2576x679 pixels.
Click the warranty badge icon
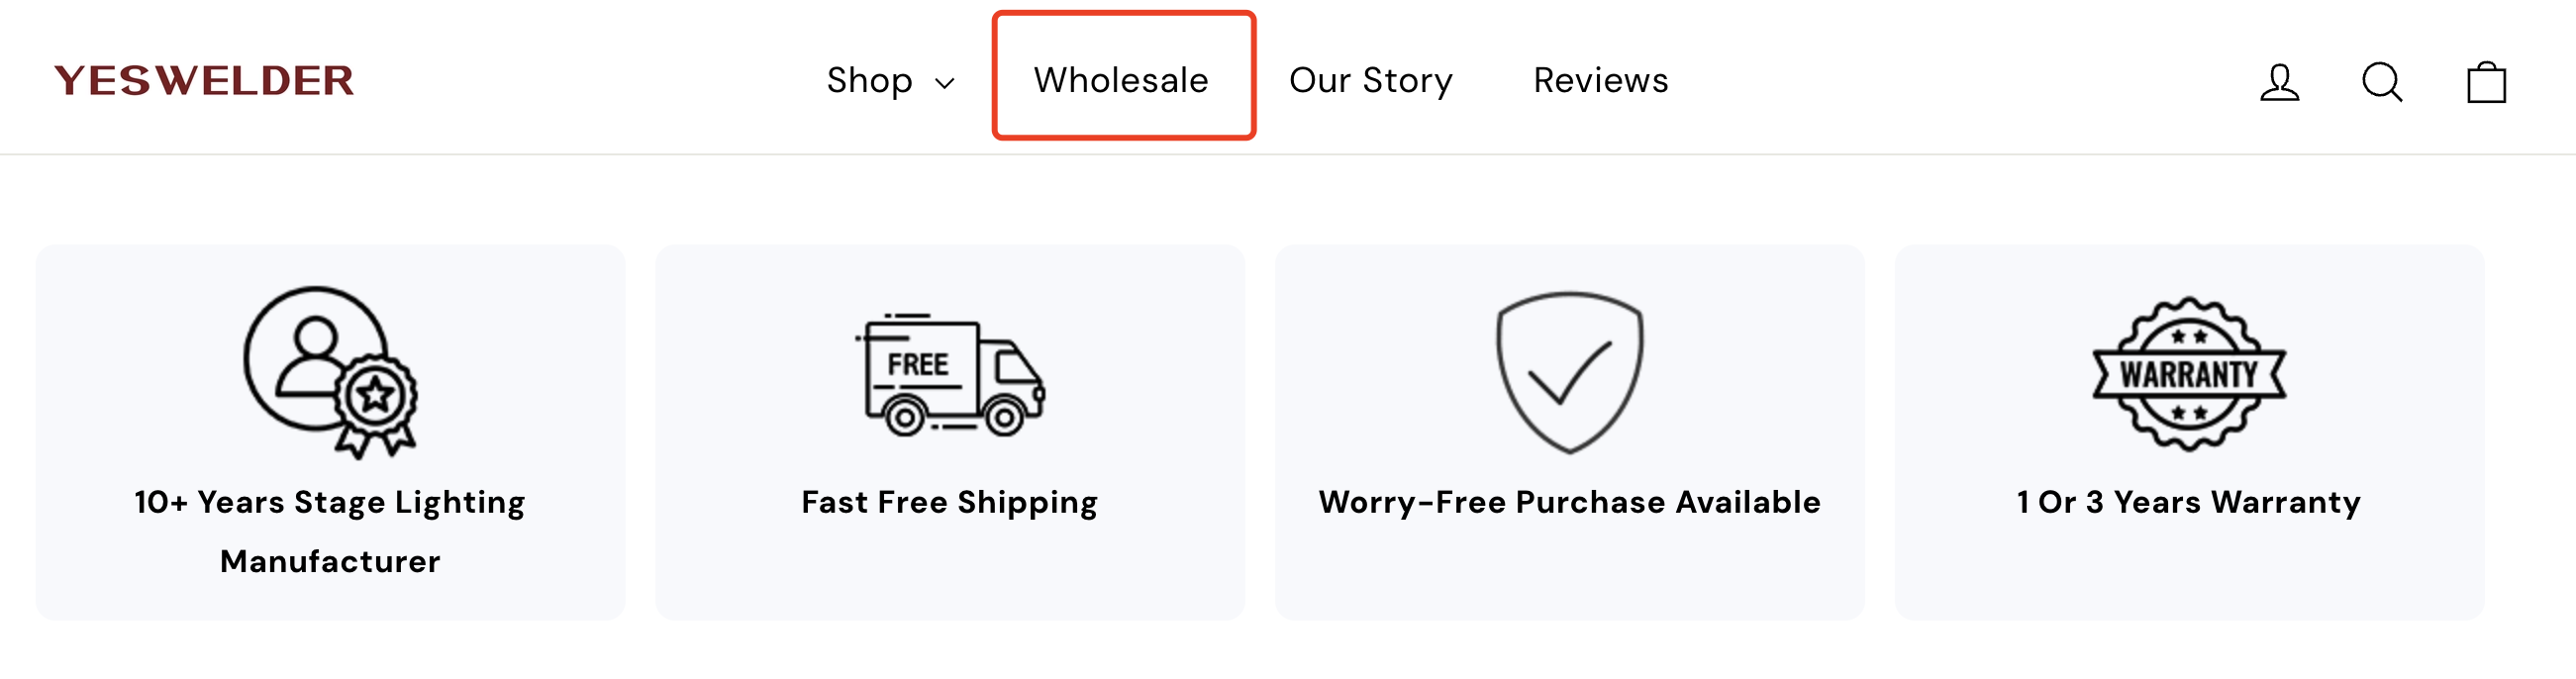click(x=2189, y=374)
